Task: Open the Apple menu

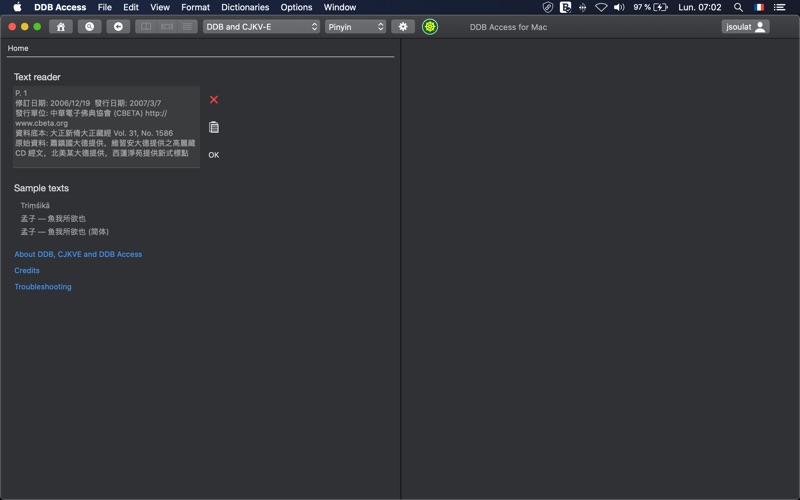Action: (17, 7)
